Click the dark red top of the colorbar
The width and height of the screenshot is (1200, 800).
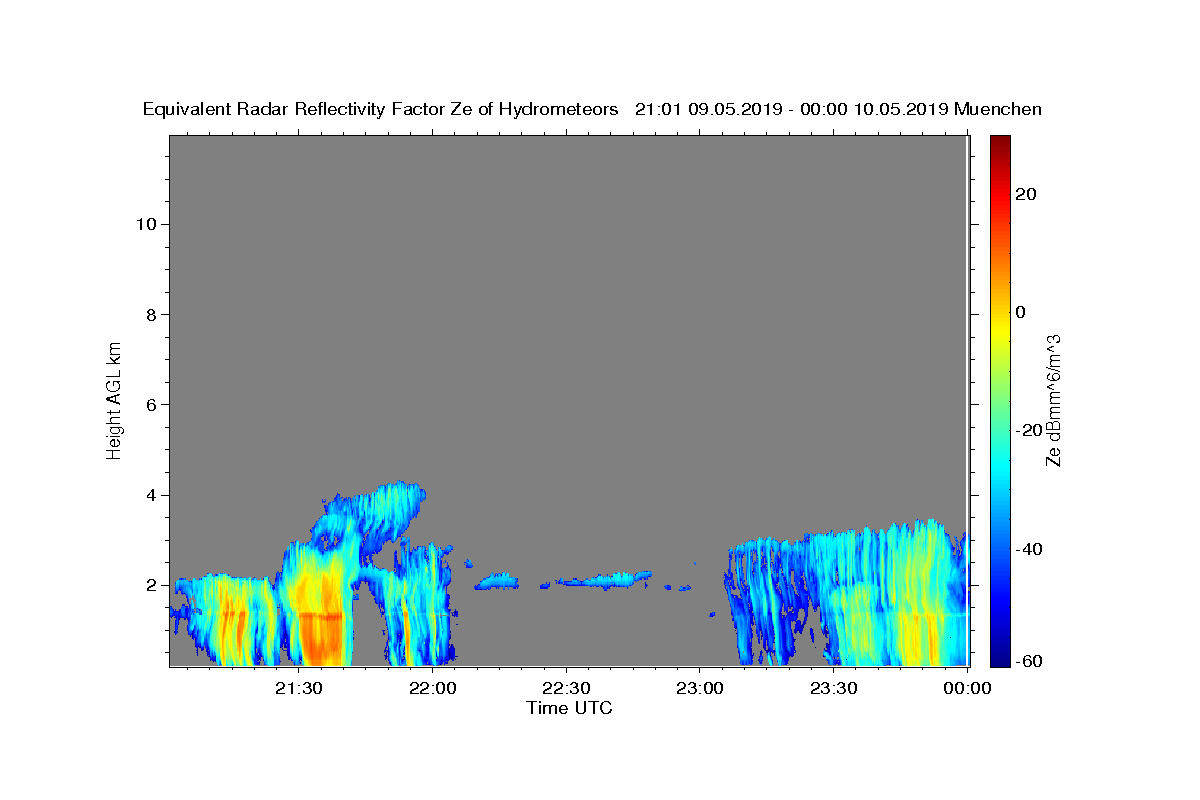coord(1000,143)
